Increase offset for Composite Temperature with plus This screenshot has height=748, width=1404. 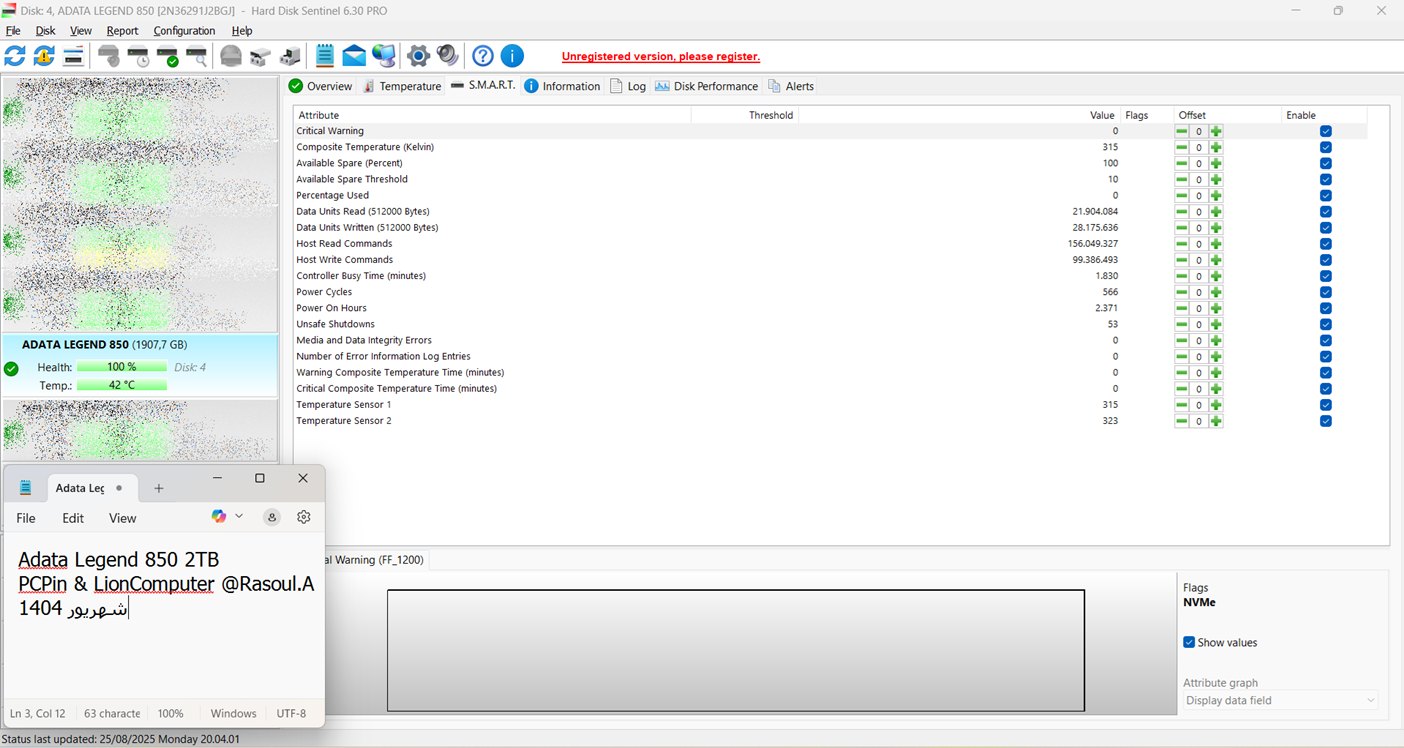[1216, 147]
